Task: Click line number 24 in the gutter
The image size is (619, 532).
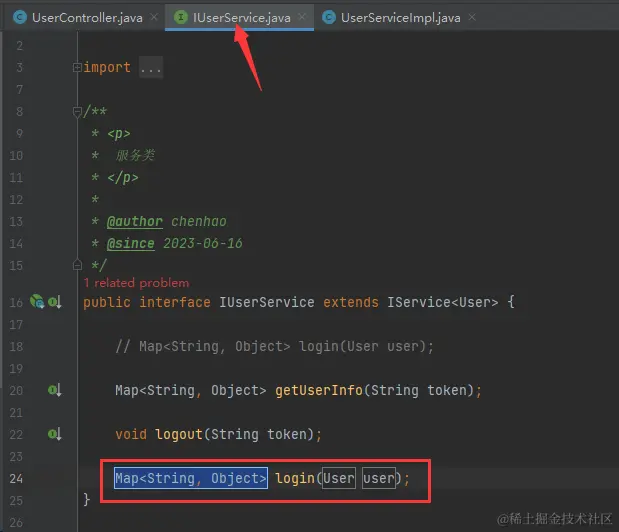Action: 16,479
